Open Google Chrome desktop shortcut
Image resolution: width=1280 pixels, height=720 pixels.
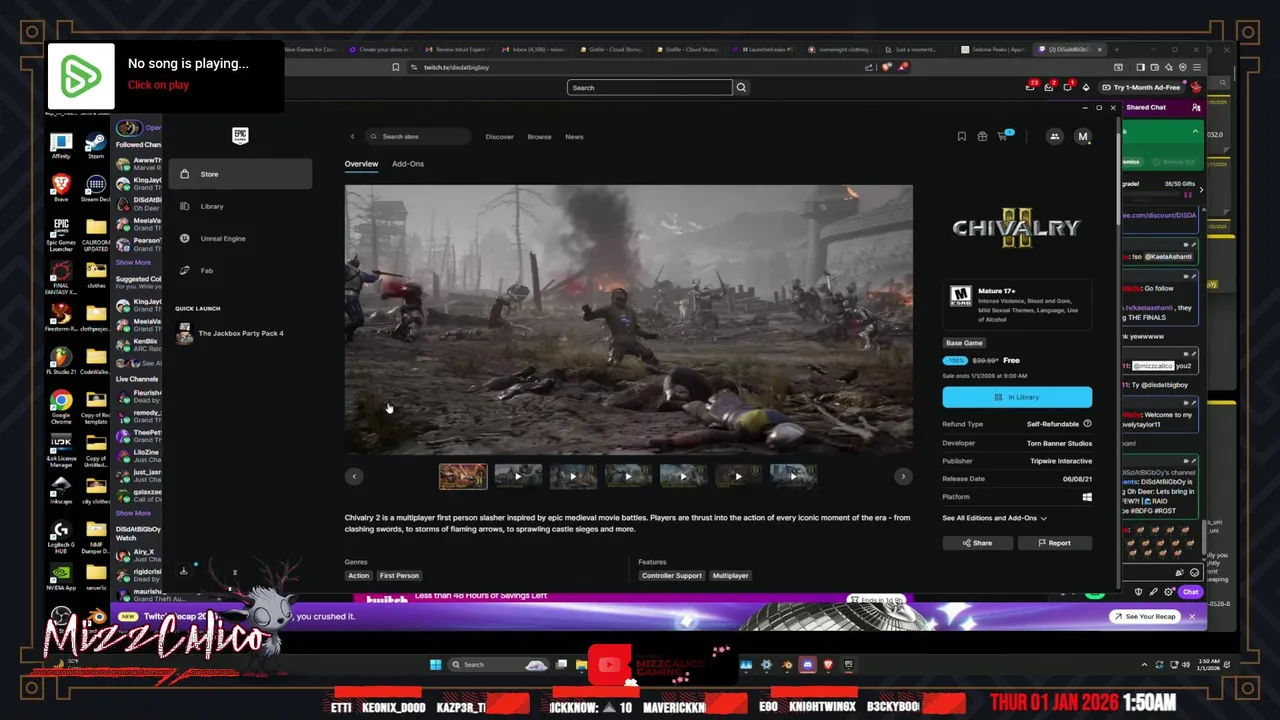[61, 404]
